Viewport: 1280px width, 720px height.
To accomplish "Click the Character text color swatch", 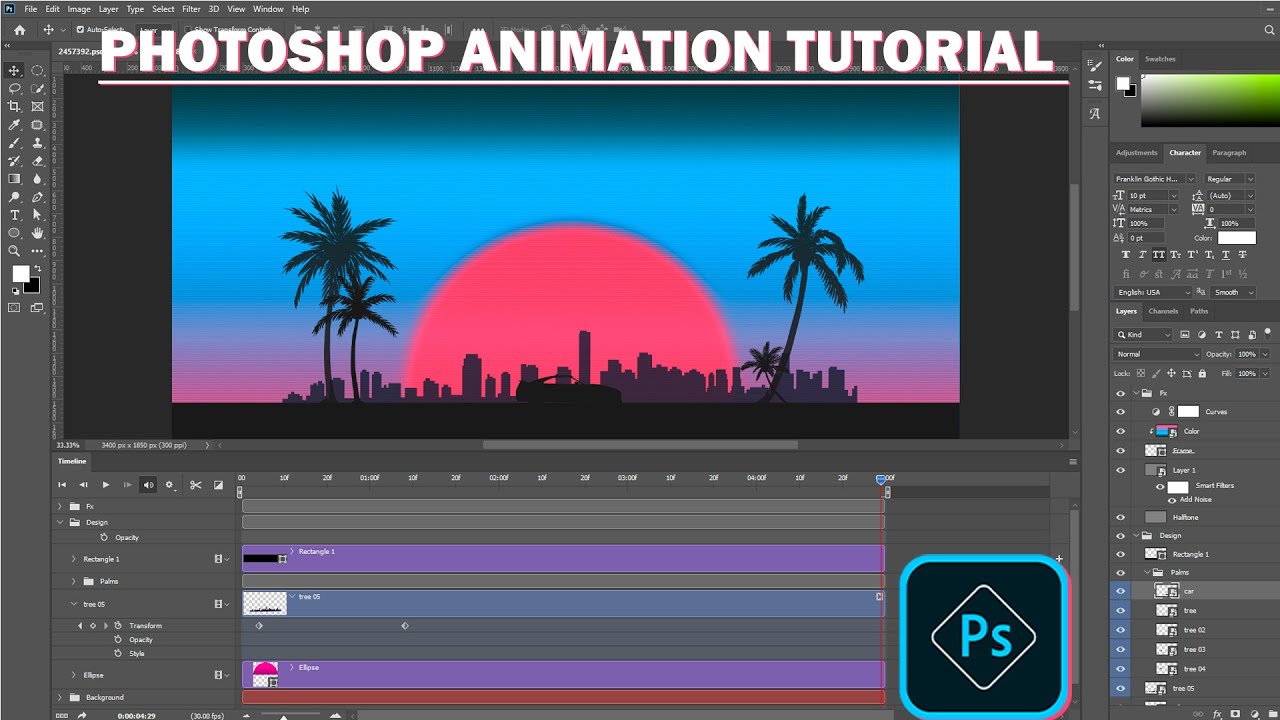I will point(1236,238).
